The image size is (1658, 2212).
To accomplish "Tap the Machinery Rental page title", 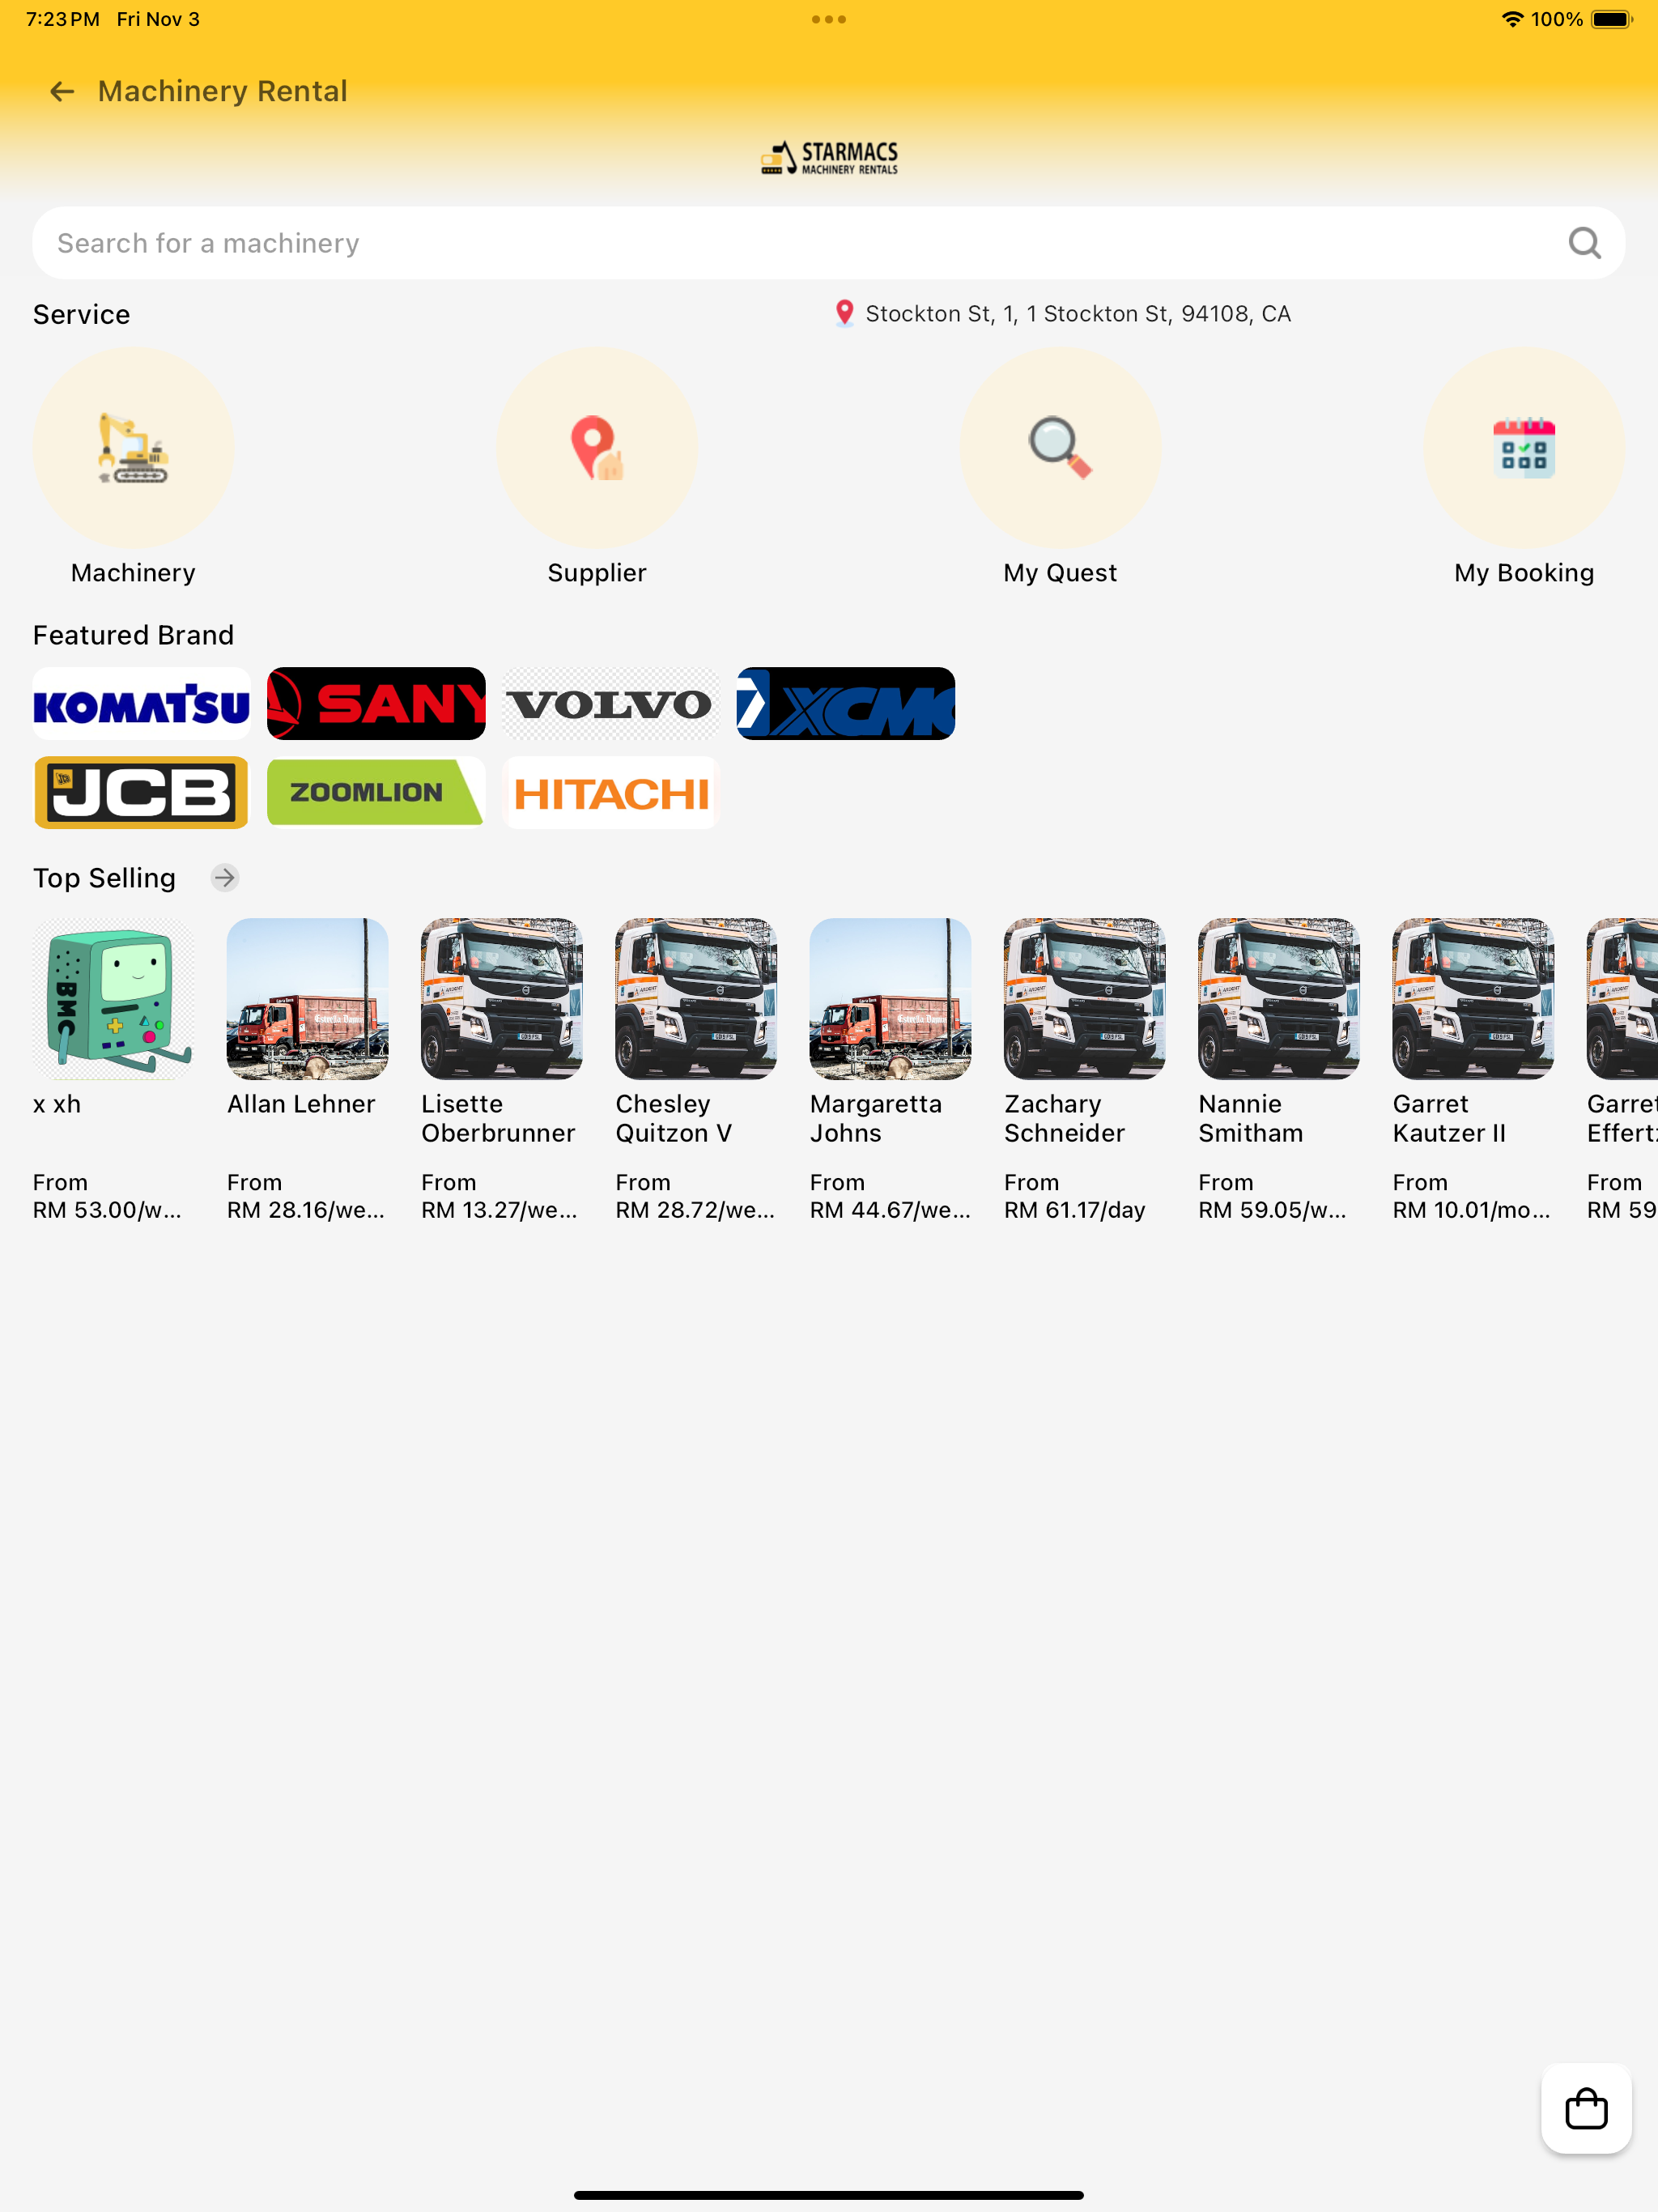I will 222,91.
